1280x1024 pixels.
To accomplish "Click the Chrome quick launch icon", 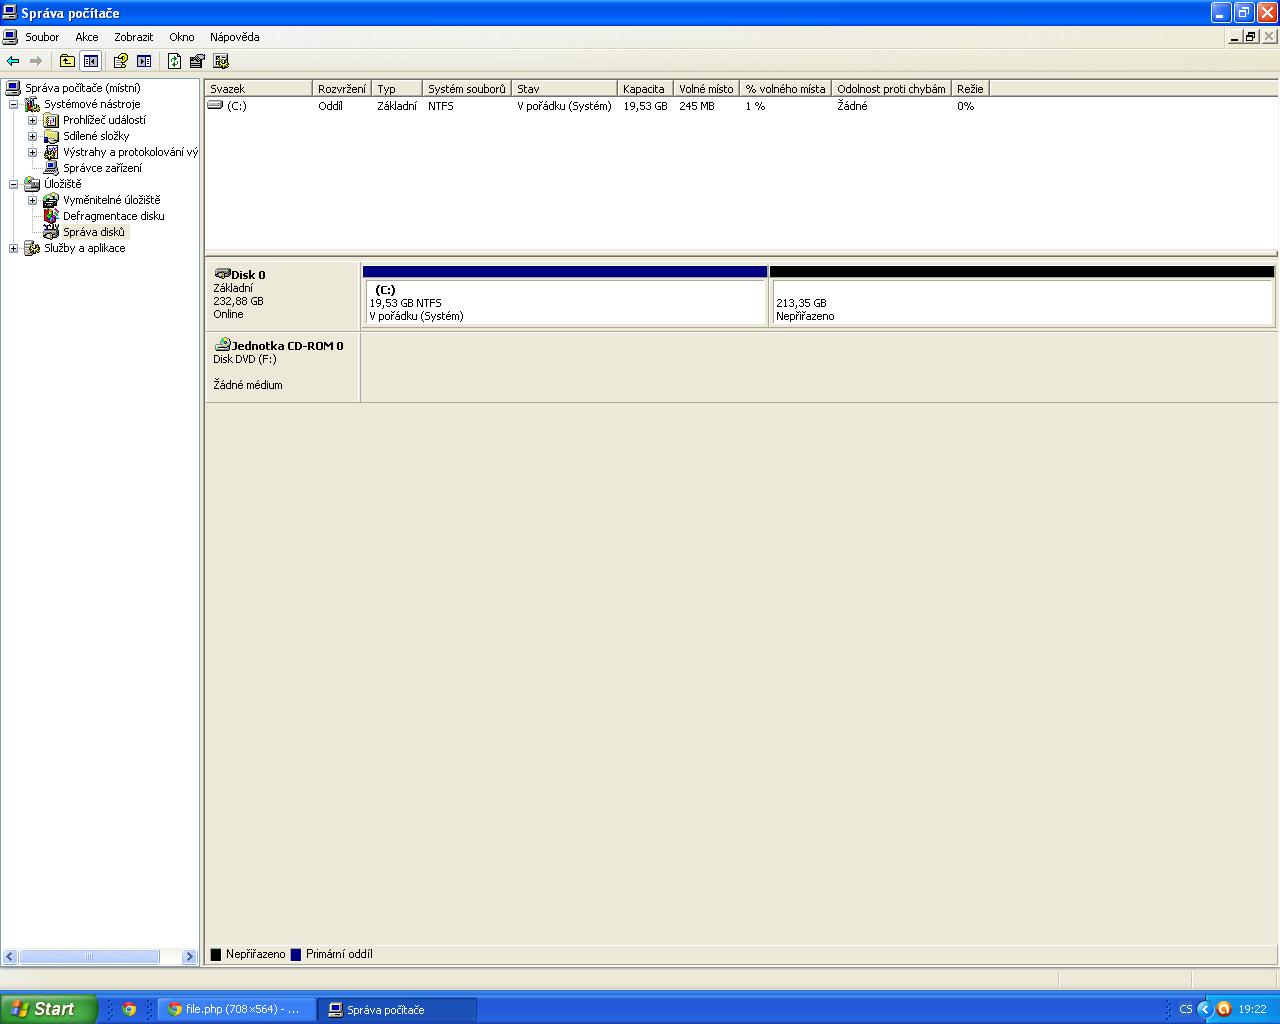I will pos(129,1009).
